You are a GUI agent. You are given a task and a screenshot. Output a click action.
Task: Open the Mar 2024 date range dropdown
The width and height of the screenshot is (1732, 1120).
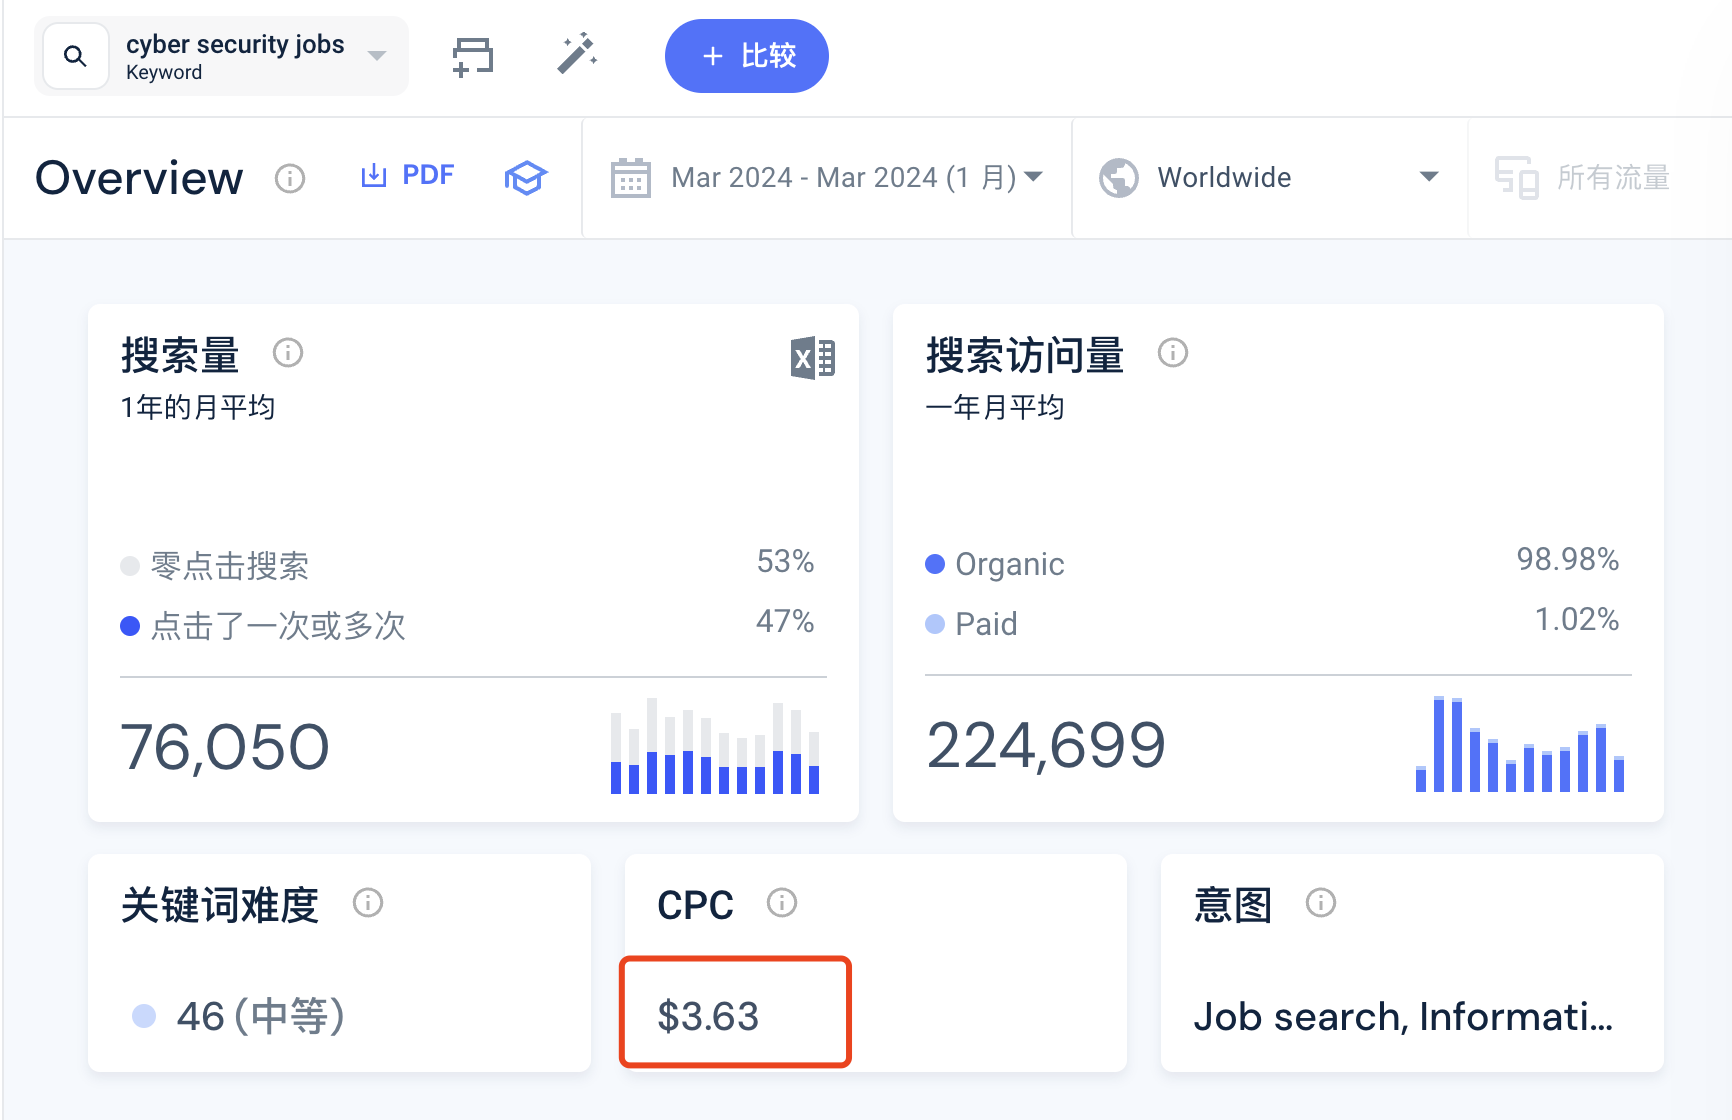coord(857,178)
